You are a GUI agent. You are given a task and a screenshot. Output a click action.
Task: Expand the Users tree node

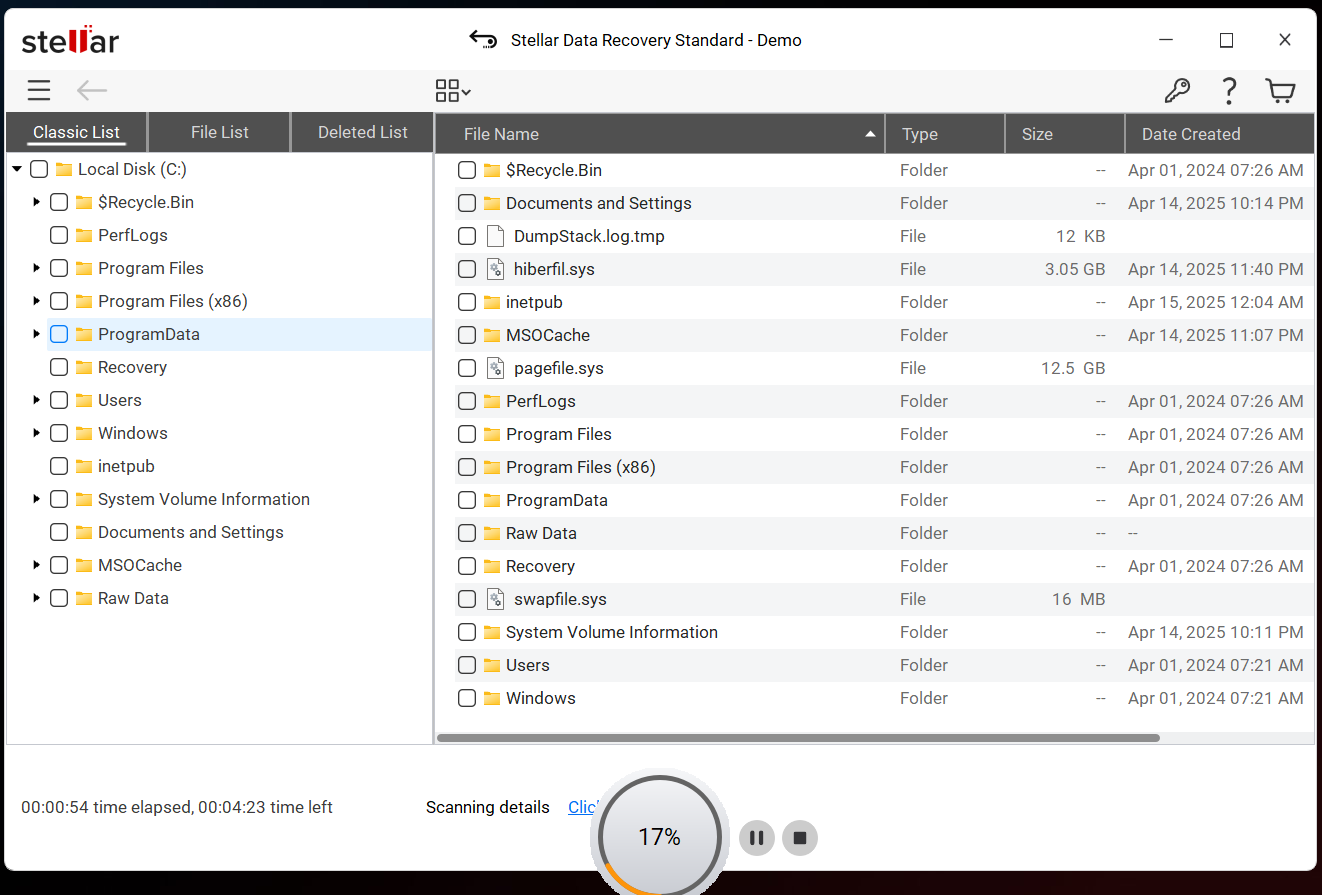pyautogui.click(x=37, y=400)
